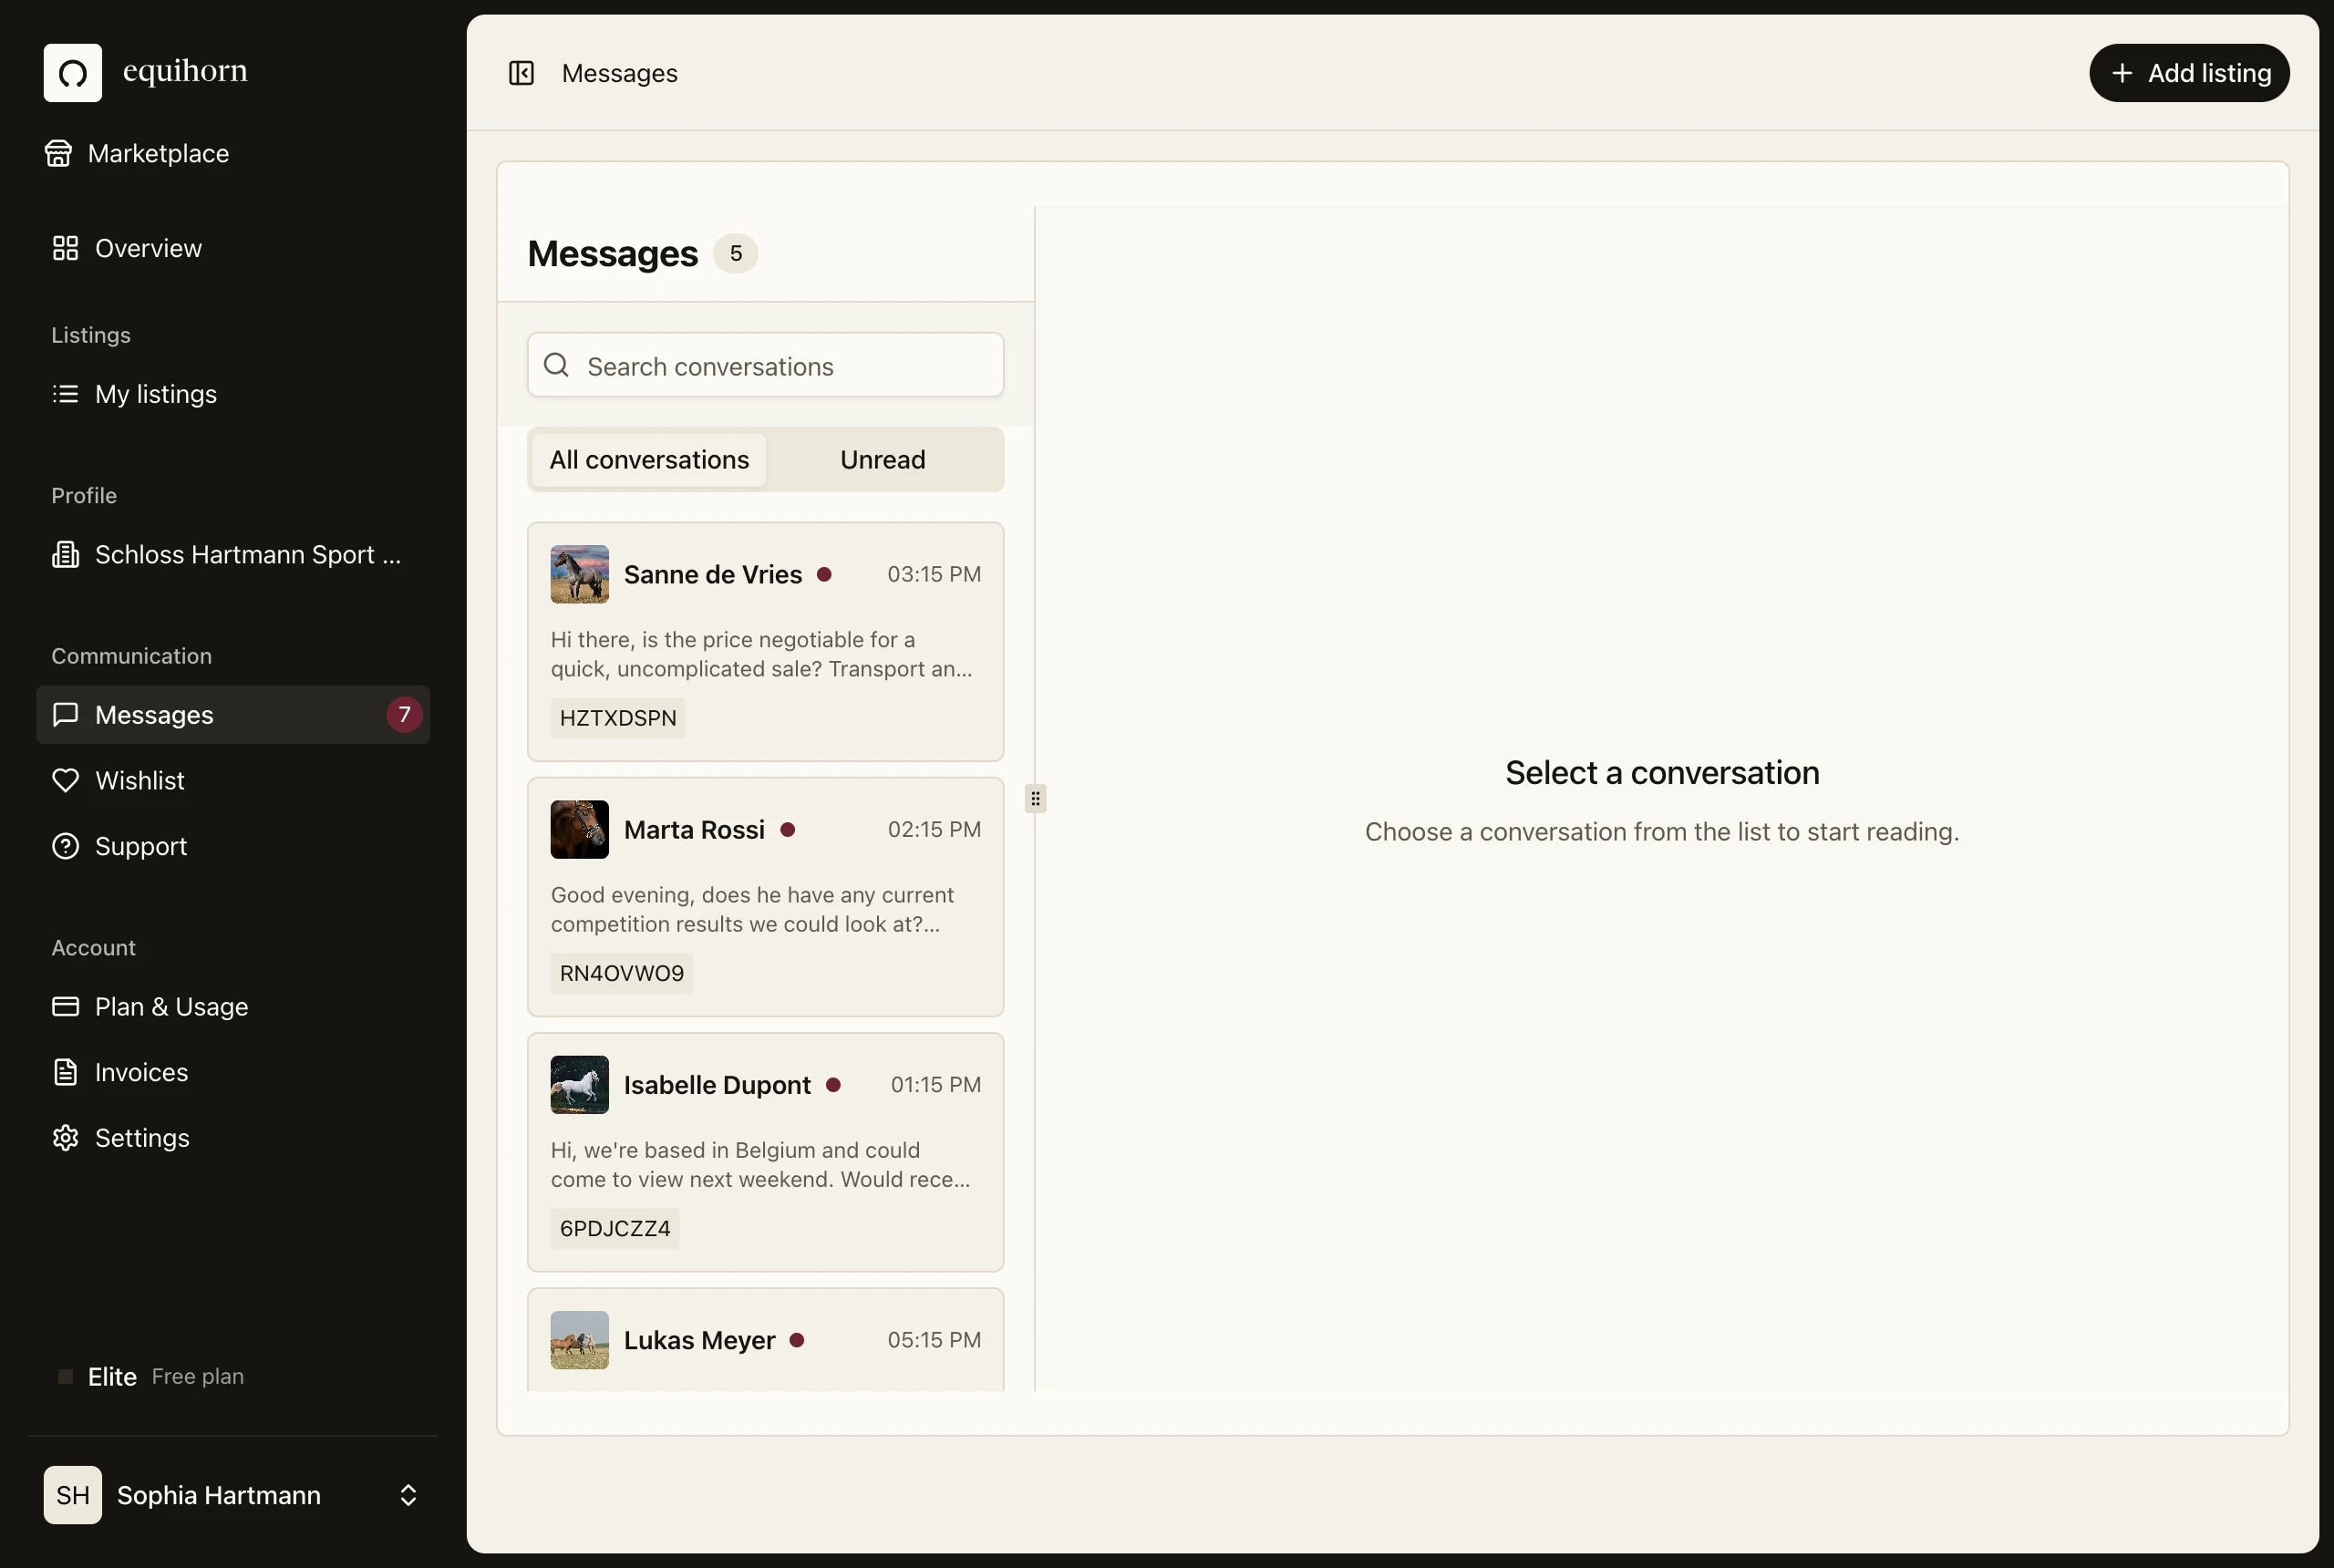This screenshot has width=2334, height=1568.
Task: Open Sanne de Vries conversation
Action: (x=765, y=642)
